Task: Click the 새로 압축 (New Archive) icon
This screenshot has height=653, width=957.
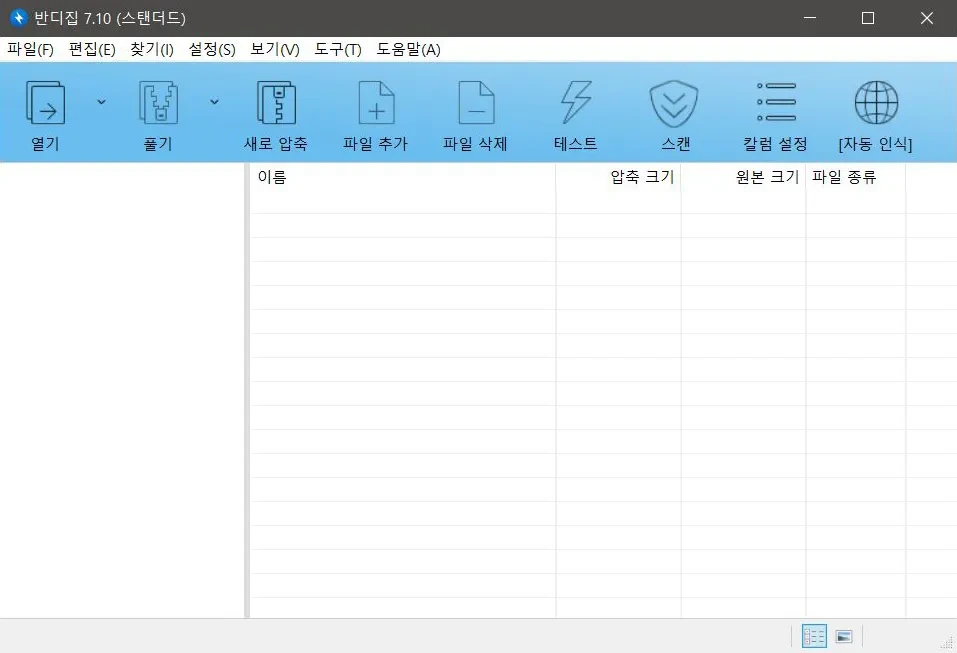Action: tap(276, 103)
